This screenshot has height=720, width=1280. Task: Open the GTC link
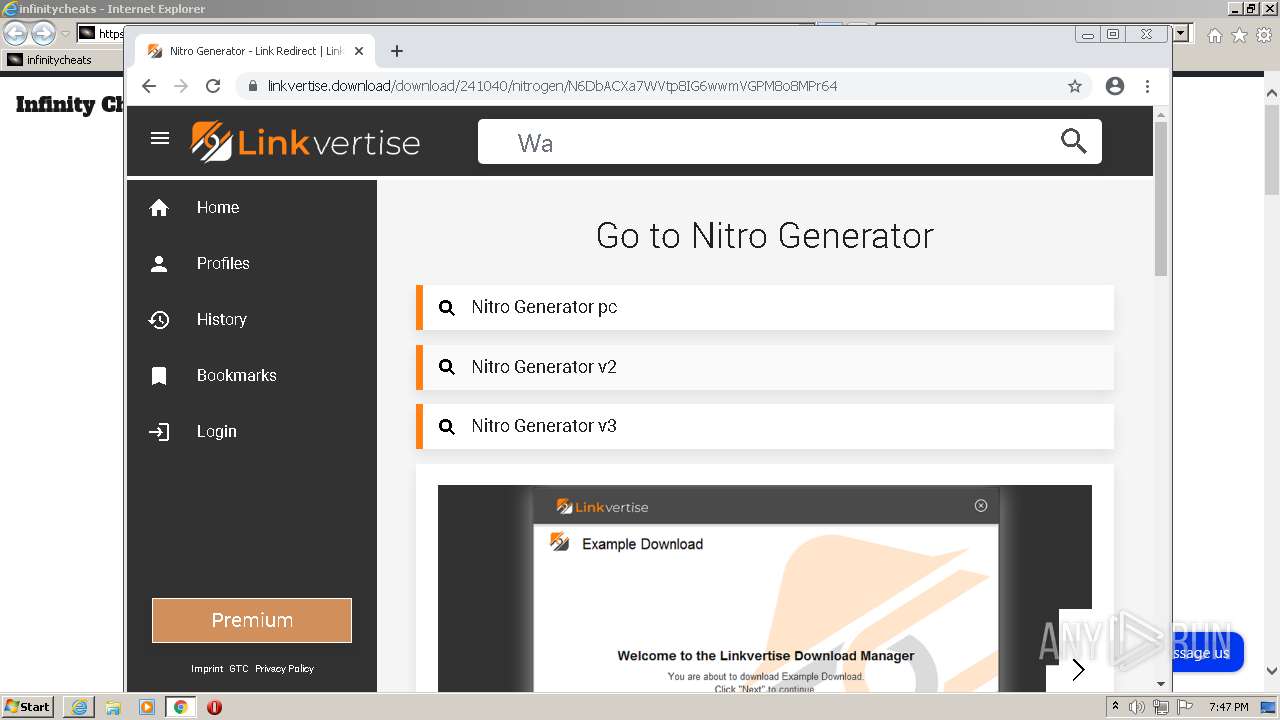pos(238,669)
